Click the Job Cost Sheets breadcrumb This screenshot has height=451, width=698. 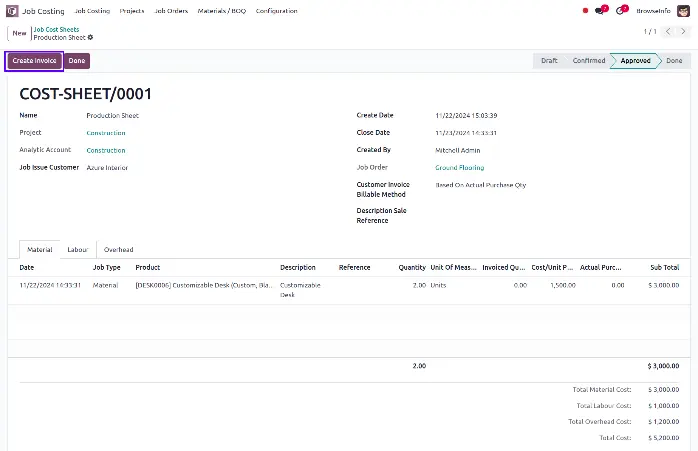[56, 29]
